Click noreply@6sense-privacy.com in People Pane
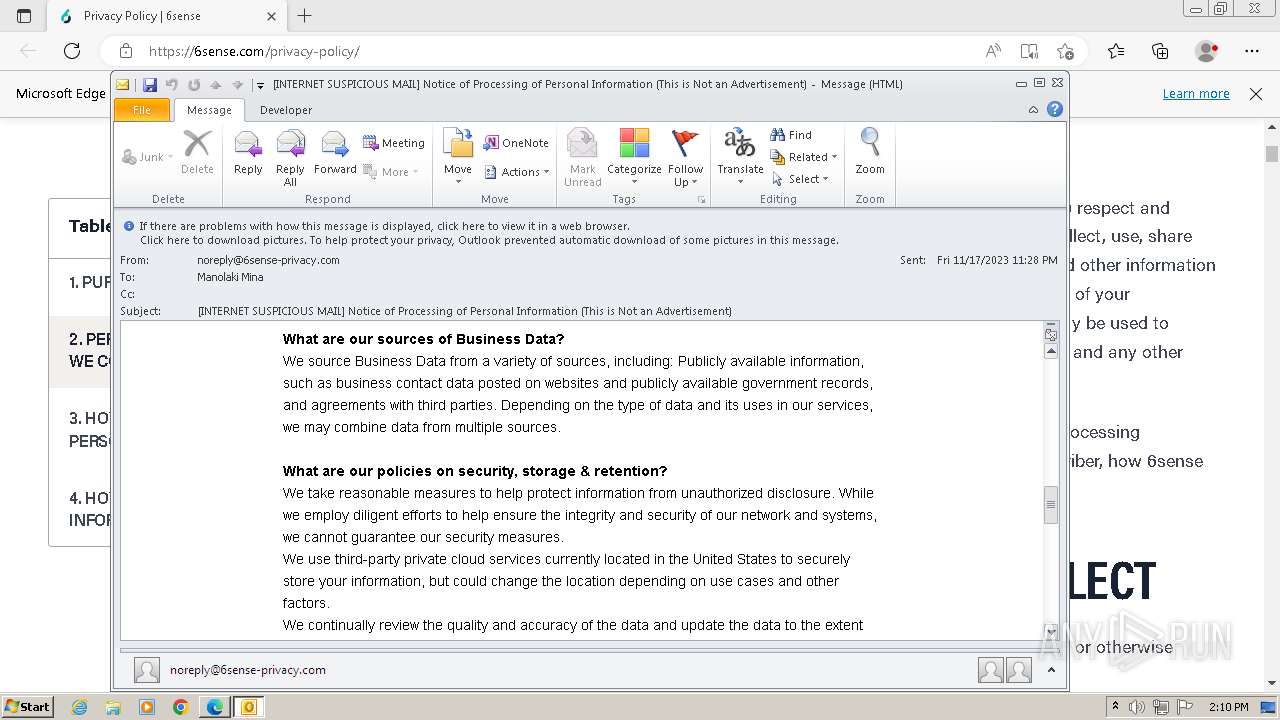This screenshot has height=720, width=1280. [248, 670]
